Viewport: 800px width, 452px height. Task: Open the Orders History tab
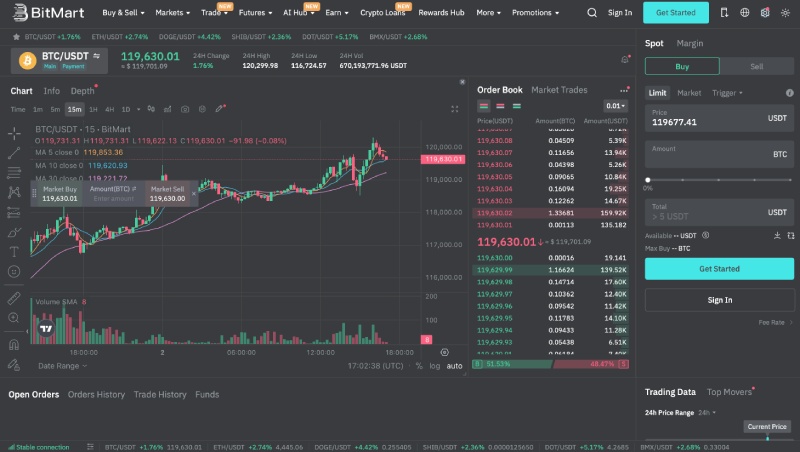[96, 395]
